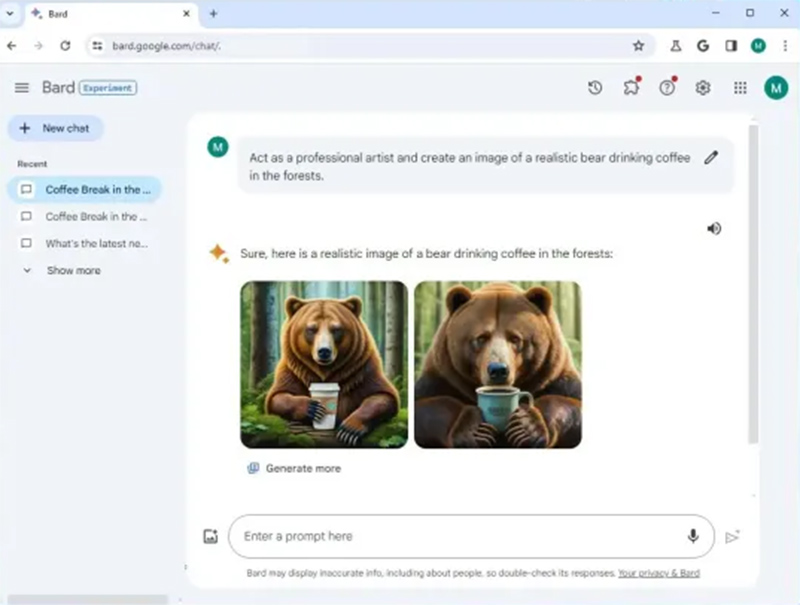800x605 pixels.
Task: Close the Bard browser tab
Action: click(x=187, y=14)
